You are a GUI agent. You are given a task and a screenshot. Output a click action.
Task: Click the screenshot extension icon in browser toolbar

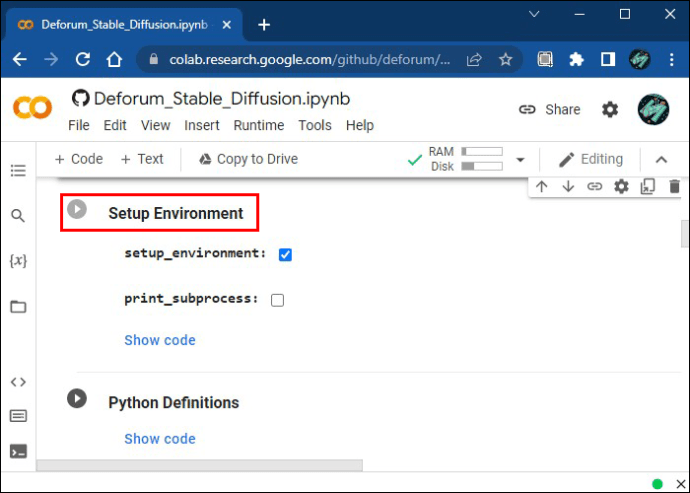[545, 59]
